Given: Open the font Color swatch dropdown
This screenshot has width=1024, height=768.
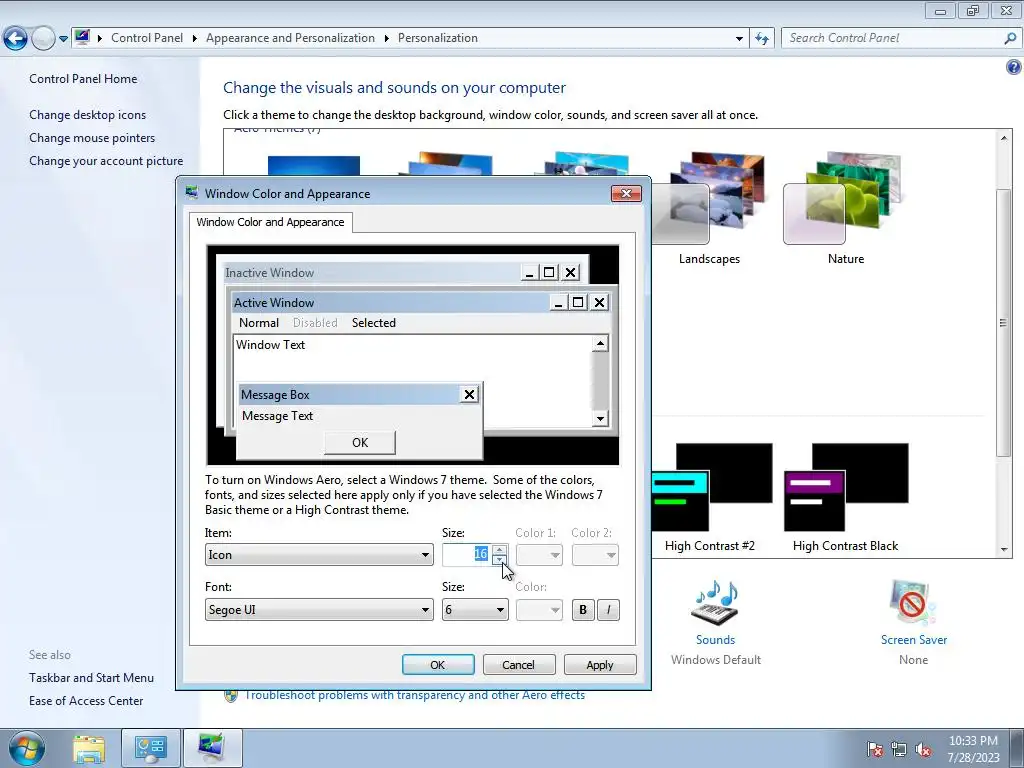Looking at the screenshot, I should [539, 610].
